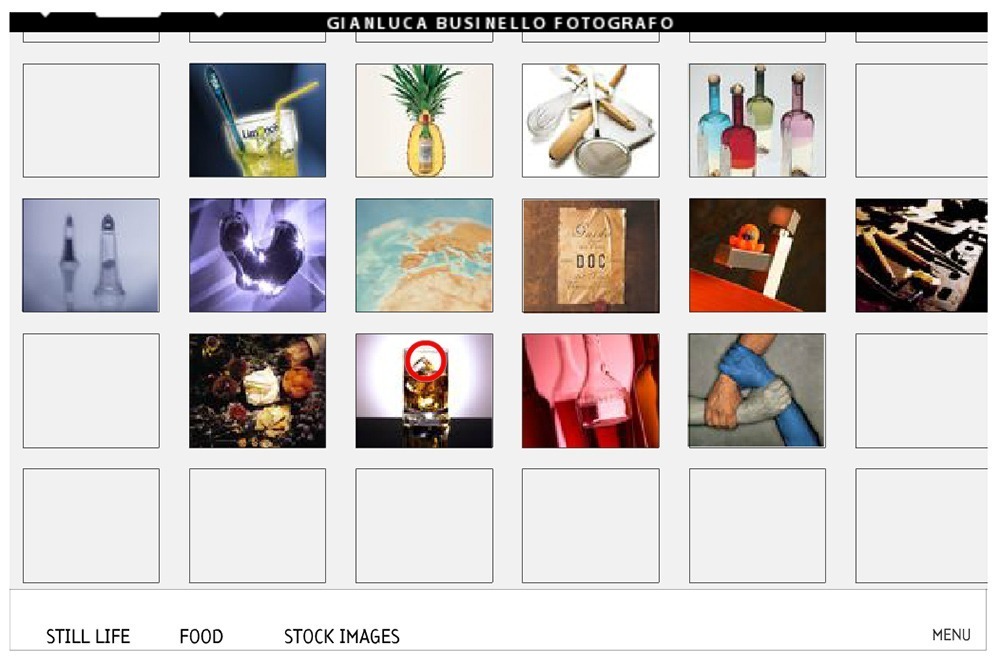Viewport: 1000px width, 664px height.
Task: Select the kitchen utensils and rolling pins thumbnail
Action: (591, 120)
